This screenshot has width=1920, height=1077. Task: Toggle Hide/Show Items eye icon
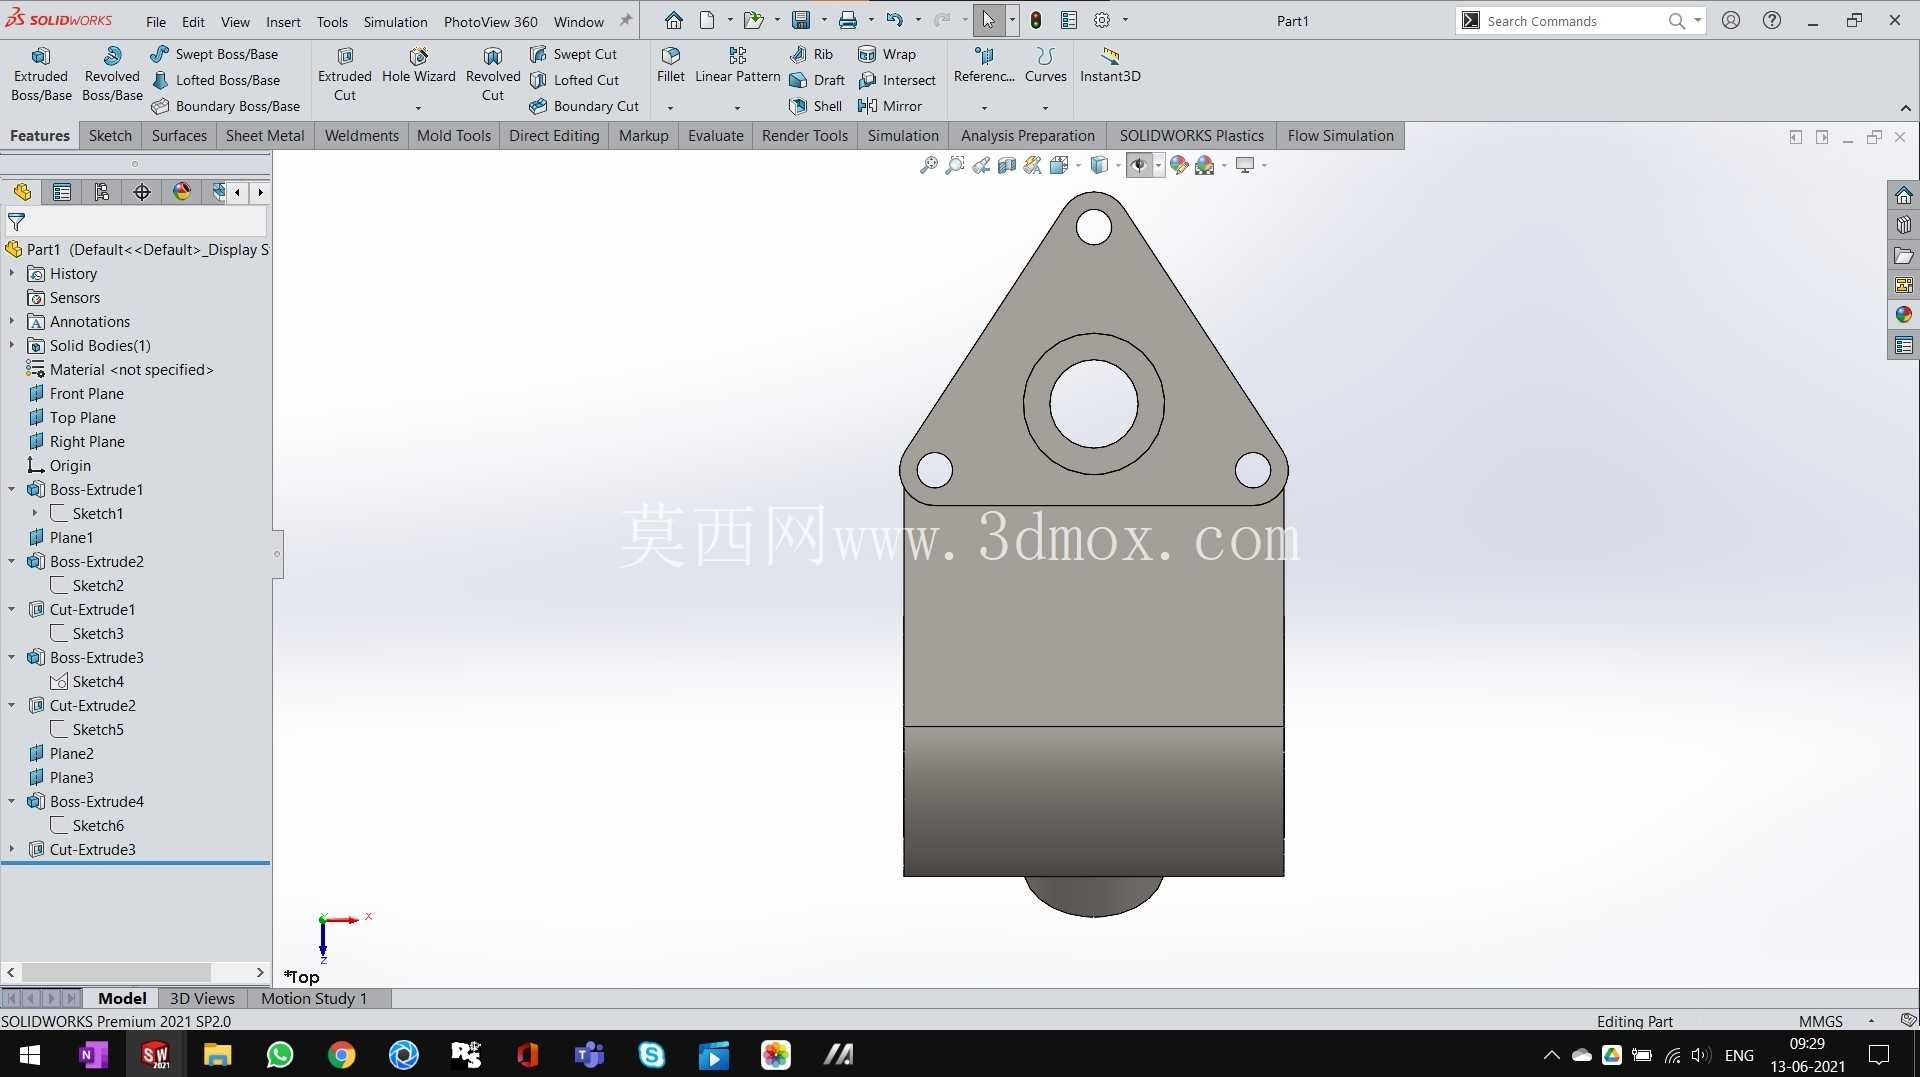pos(1139,165)
